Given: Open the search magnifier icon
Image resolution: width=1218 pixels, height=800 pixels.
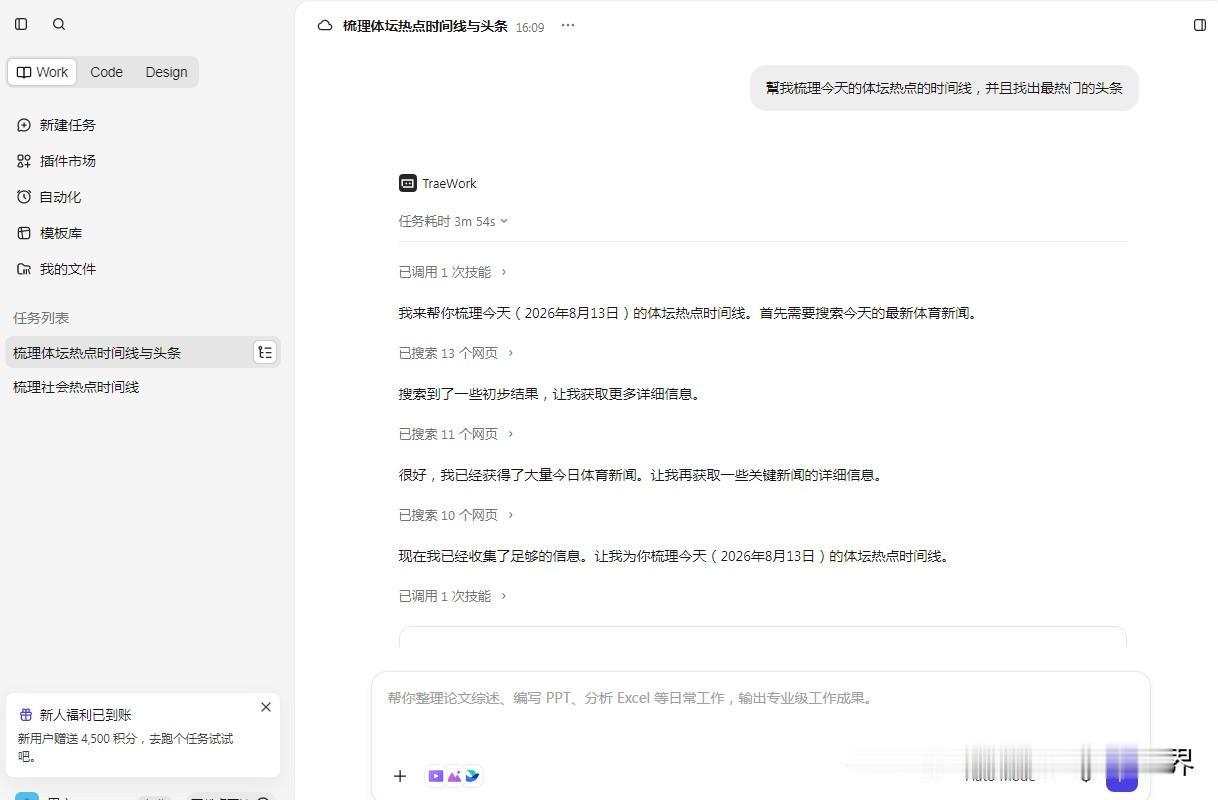Looking at the screenshot, I should tap(59, 24).
